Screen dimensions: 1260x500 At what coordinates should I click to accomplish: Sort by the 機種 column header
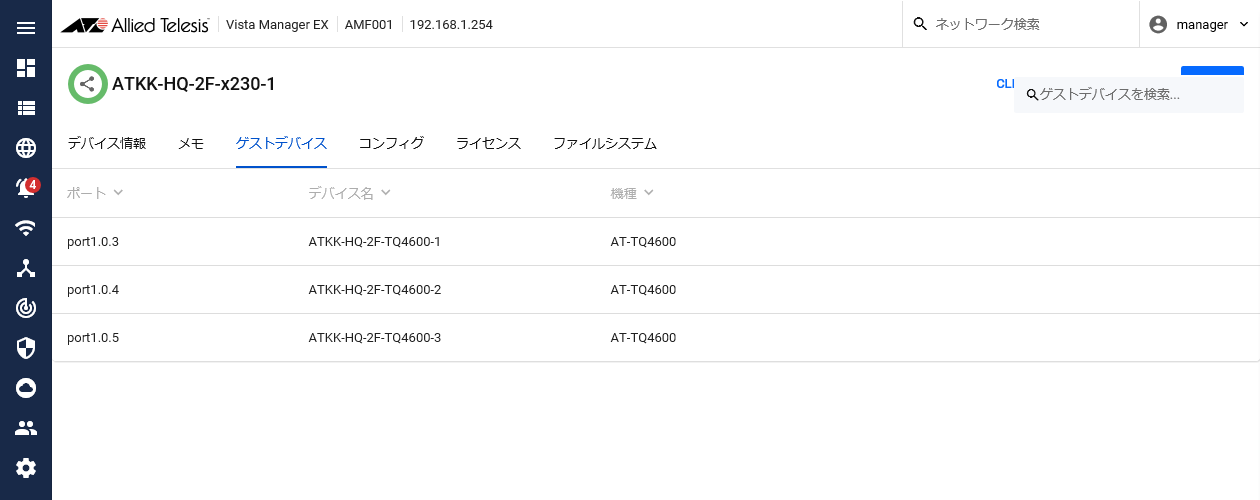point(631,193)
